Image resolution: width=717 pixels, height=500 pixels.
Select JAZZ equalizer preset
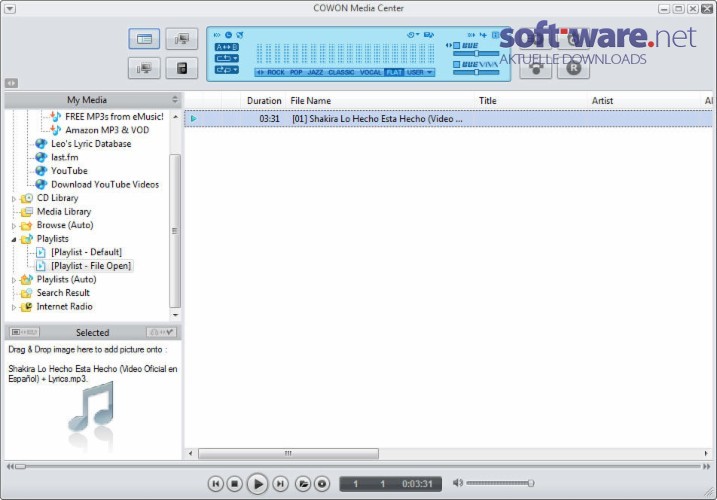coord(315,72)
